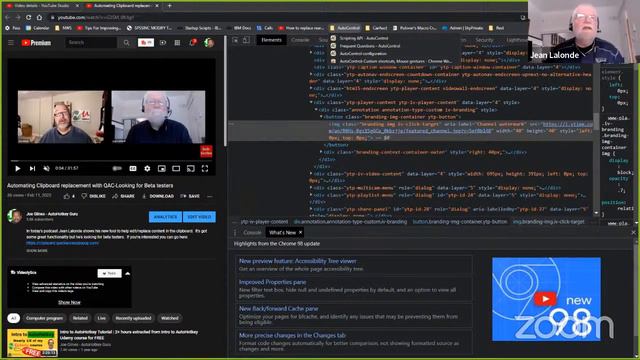Switch to the YouTube Studio video details tab
Image resolution: width=640 pixels, height=360 pixels.
pos(43,6)
